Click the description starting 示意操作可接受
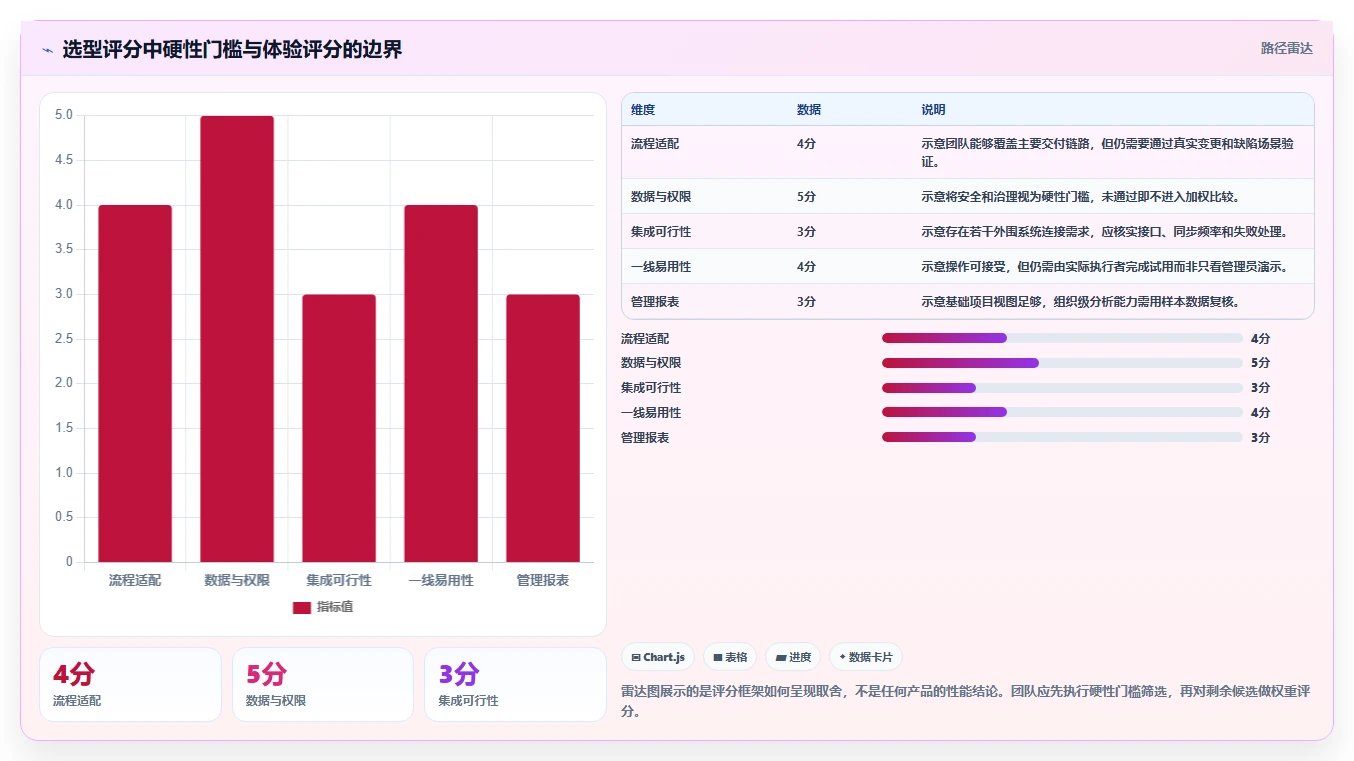 click(1105, 267)
